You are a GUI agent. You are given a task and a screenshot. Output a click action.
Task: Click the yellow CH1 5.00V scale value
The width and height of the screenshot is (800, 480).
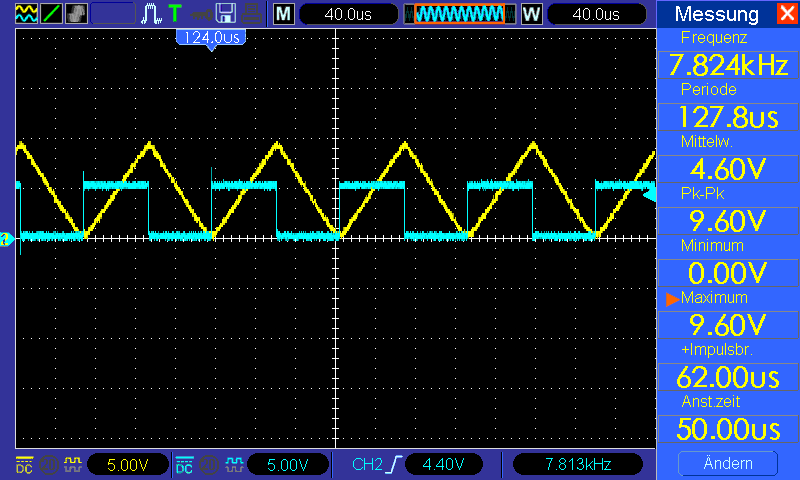128,465
